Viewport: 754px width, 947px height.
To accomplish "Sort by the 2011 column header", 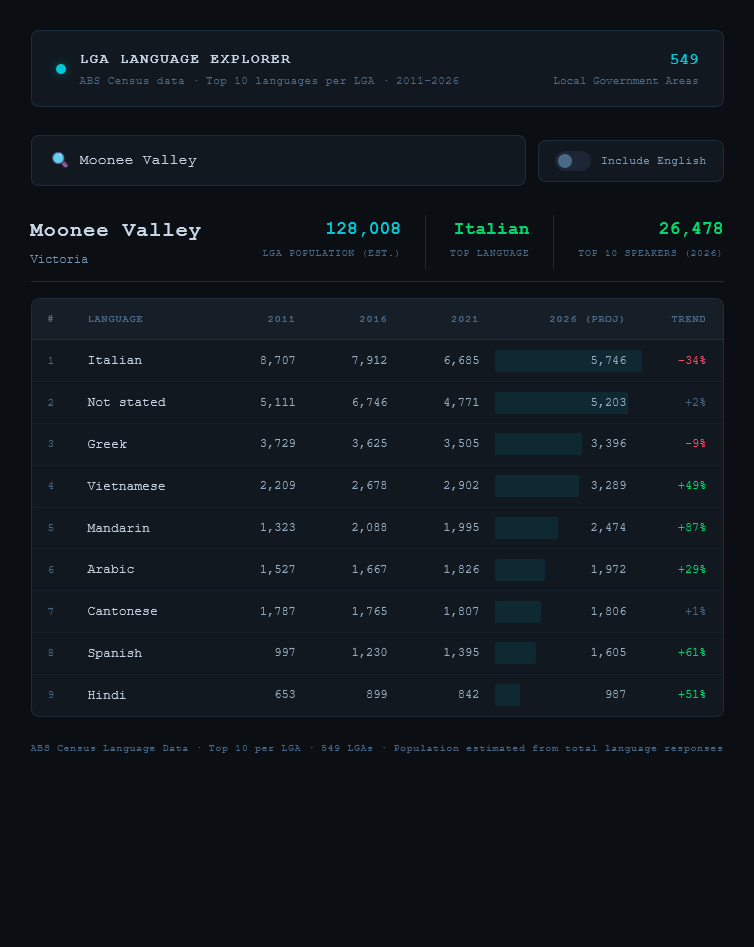I will [281, 319].
